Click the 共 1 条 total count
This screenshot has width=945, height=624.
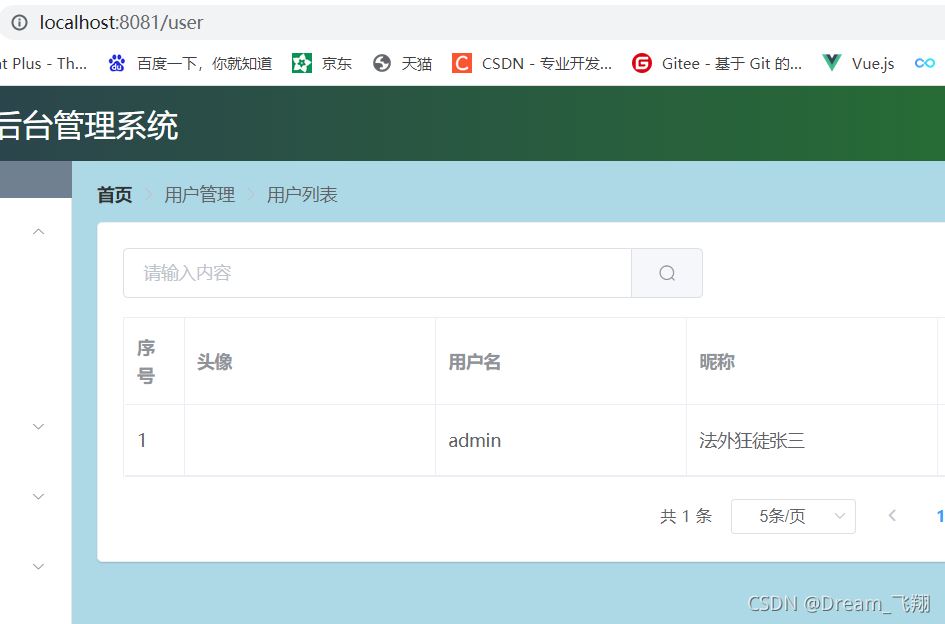point(686,516)
